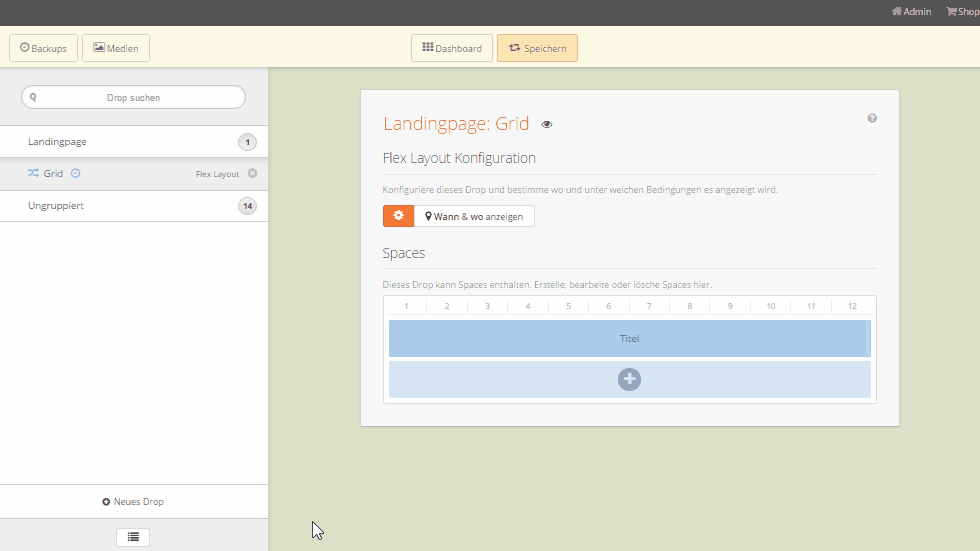Click the Admin link
980x551 pixels.
coord(911,12)
